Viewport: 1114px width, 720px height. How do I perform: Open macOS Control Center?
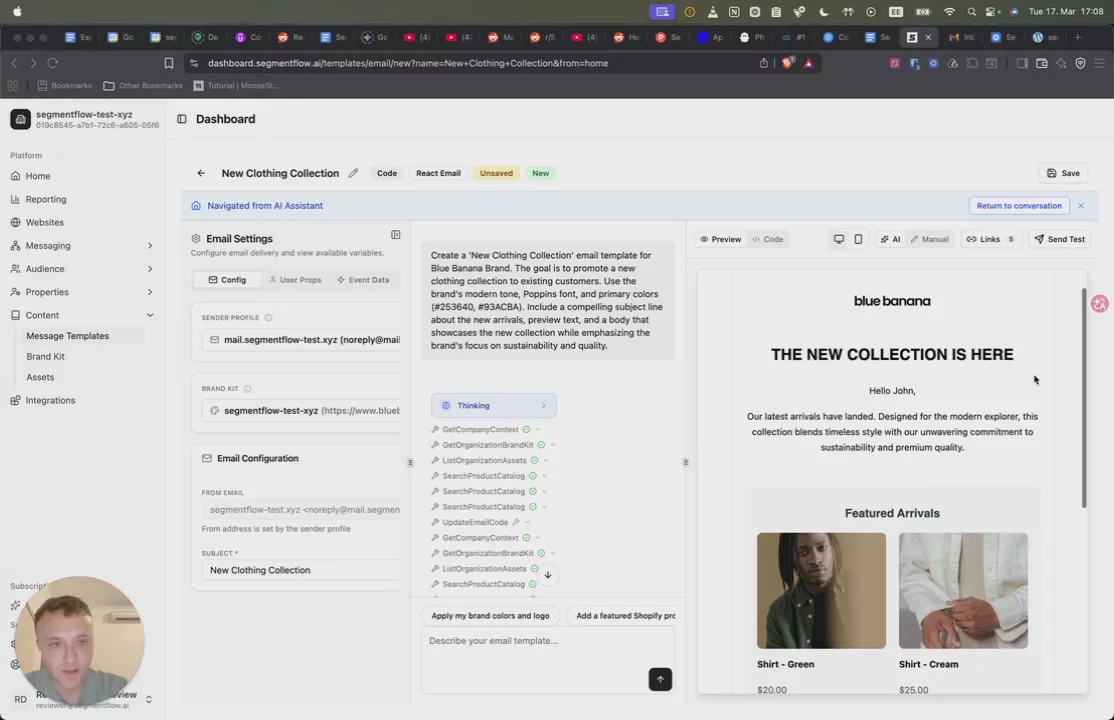[993, 11]
